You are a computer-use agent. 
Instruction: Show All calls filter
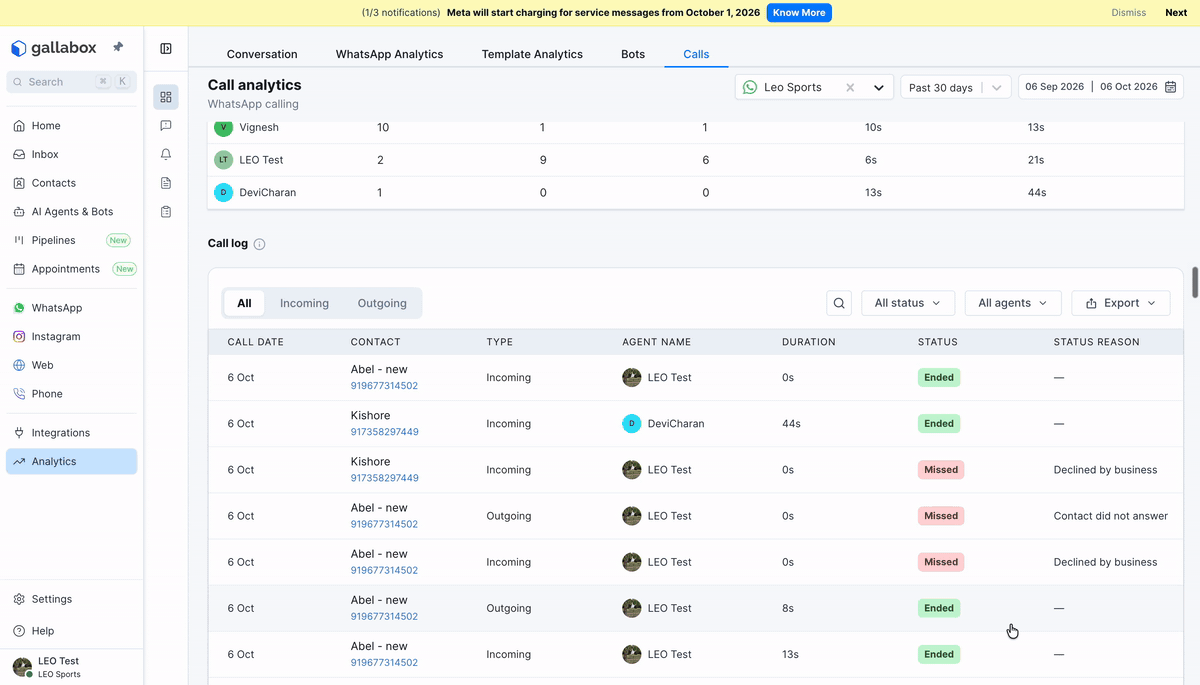[244, 303]
